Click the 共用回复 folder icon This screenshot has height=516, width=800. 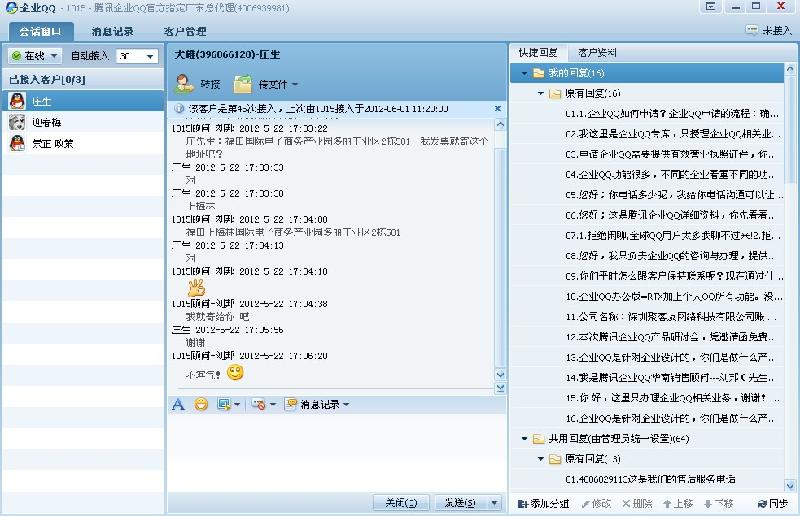tap(538, 439)
